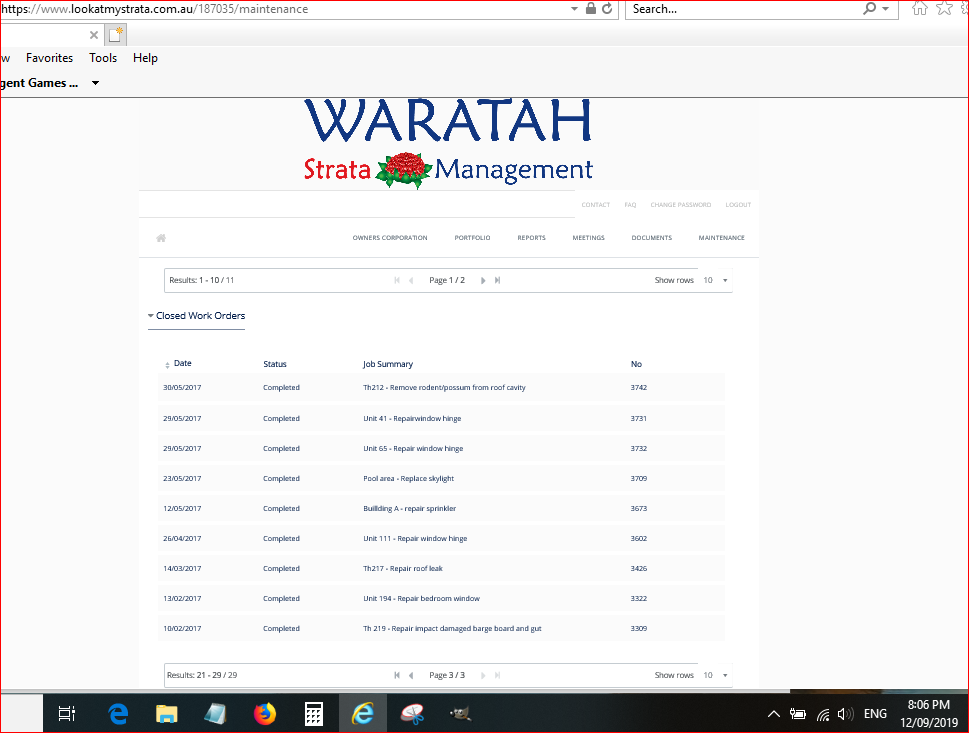
Task: Go to first page in top pager
Action: click(397, 281)
